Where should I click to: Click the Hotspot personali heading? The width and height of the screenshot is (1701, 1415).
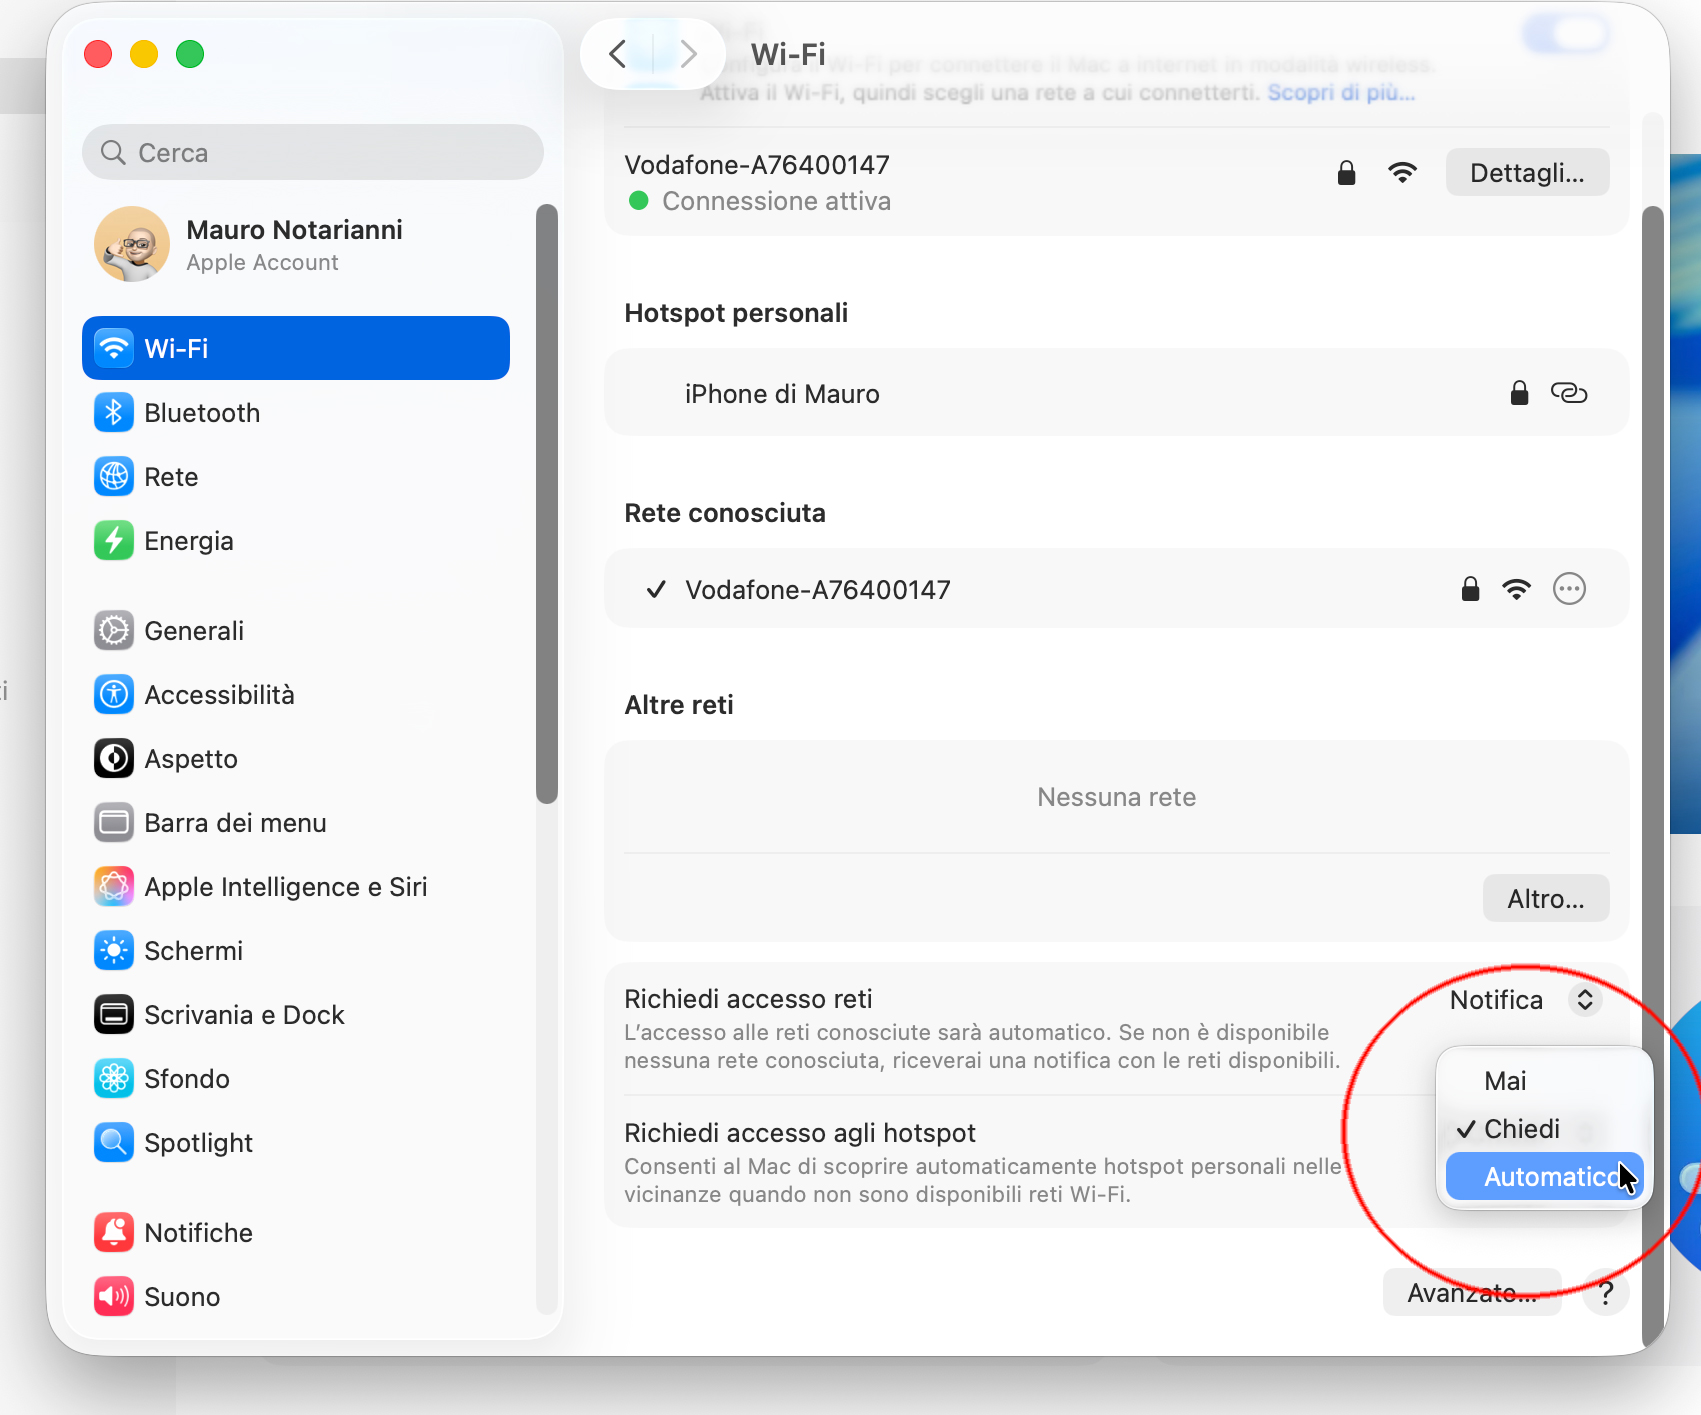point(736,313)
